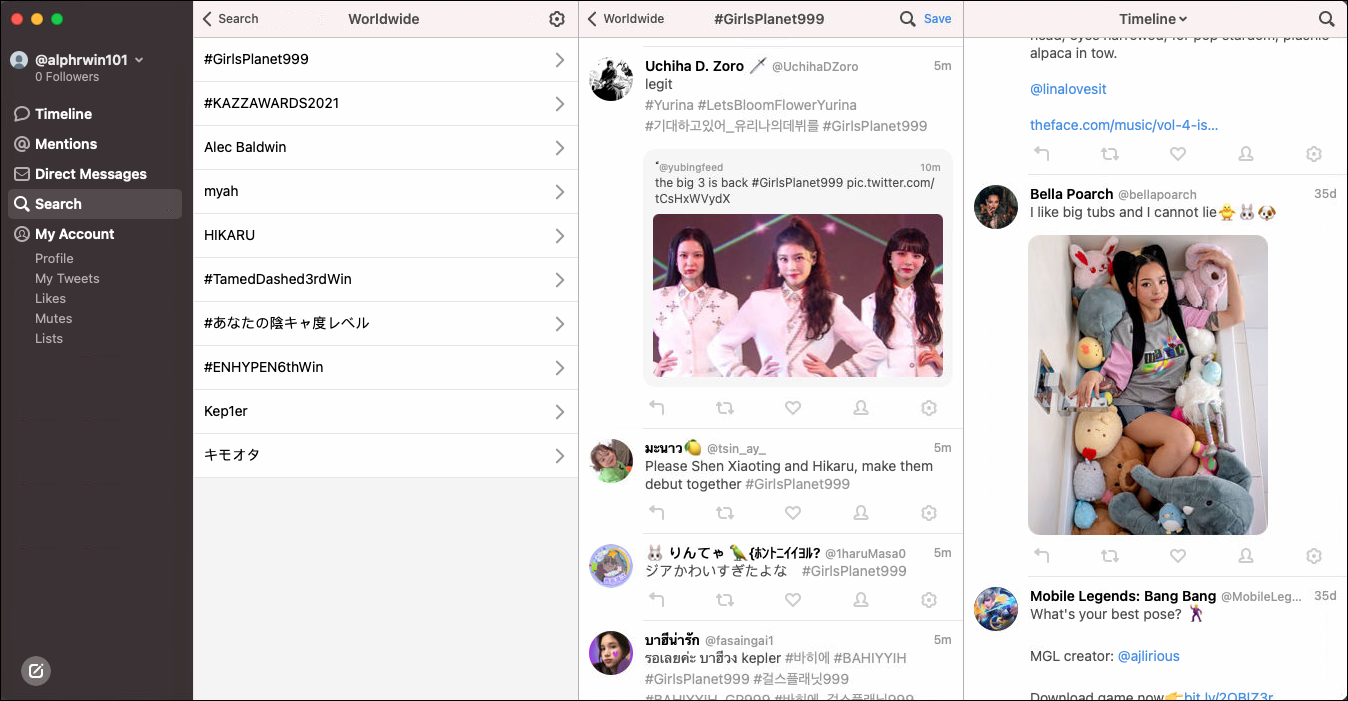The width and height of the screenshot is (1348, 701).
Task: Open gear options on Bella Poarch tweet
Action: [x=1314, y=556]
